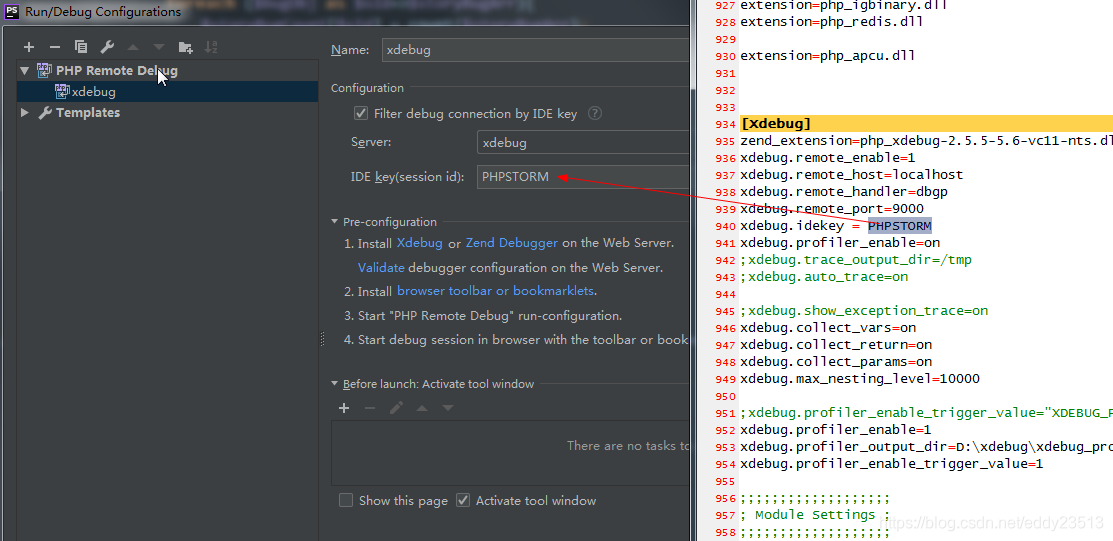Click the '; Module Settings ;' comment line

(815, 515)
